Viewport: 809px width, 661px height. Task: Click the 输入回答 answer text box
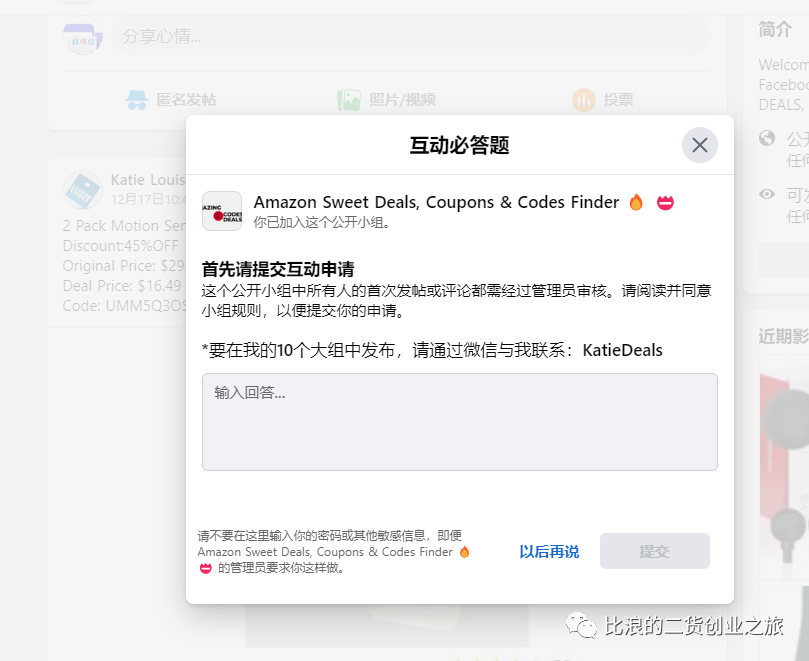tap(460, 422)
